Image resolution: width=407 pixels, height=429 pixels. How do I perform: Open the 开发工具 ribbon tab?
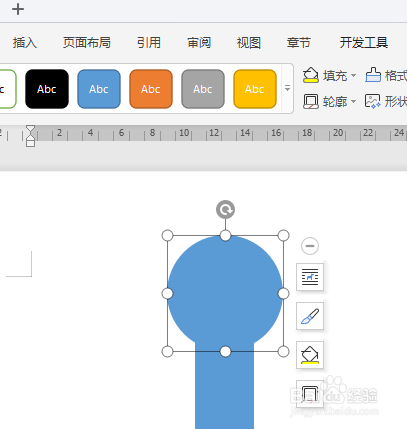click(364, 43)
